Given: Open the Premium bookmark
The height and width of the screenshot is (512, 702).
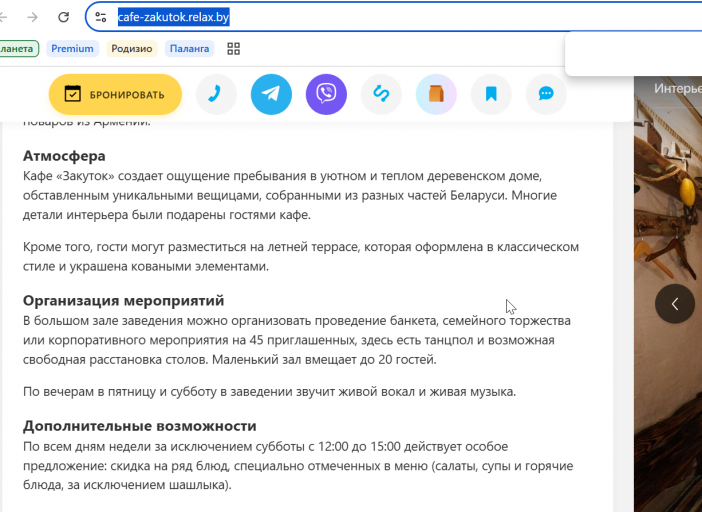Looking at the screenshot, I should pyautogui.click(x=72, y=49).
